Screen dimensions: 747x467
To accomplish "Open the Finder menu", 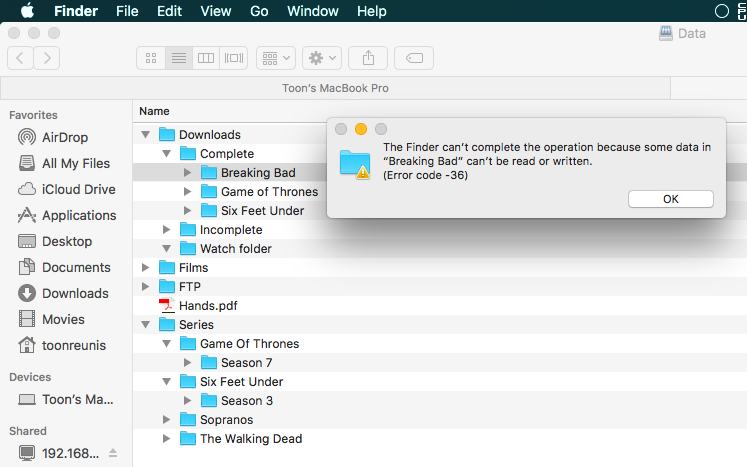I will pyautogui.click(x=76, y=11).
